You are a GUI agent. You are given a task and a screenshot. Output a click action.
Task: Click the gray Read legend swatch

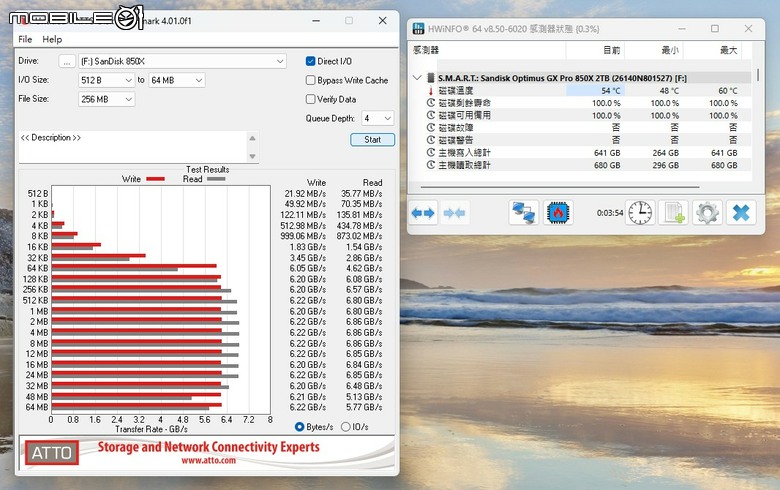point(216,179)
